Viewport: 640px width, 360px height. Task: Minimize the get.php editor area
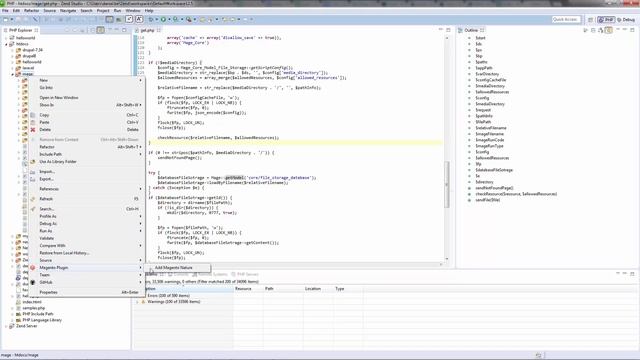[x=441, y=30]
